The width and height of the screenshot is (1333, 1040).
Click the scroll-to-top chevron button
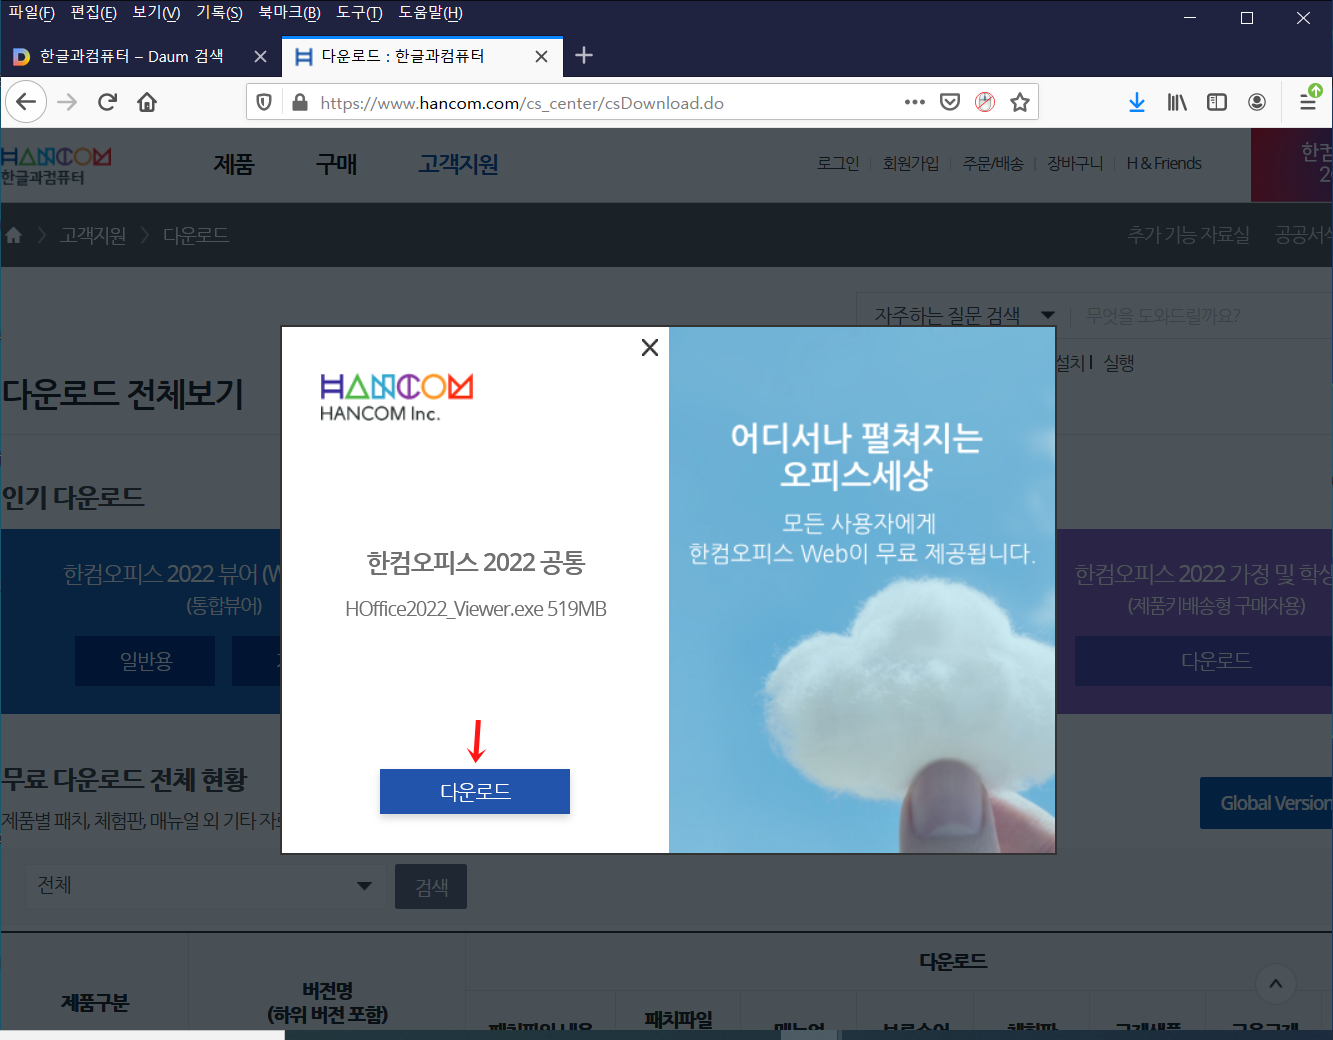(x=1276, y=984)
